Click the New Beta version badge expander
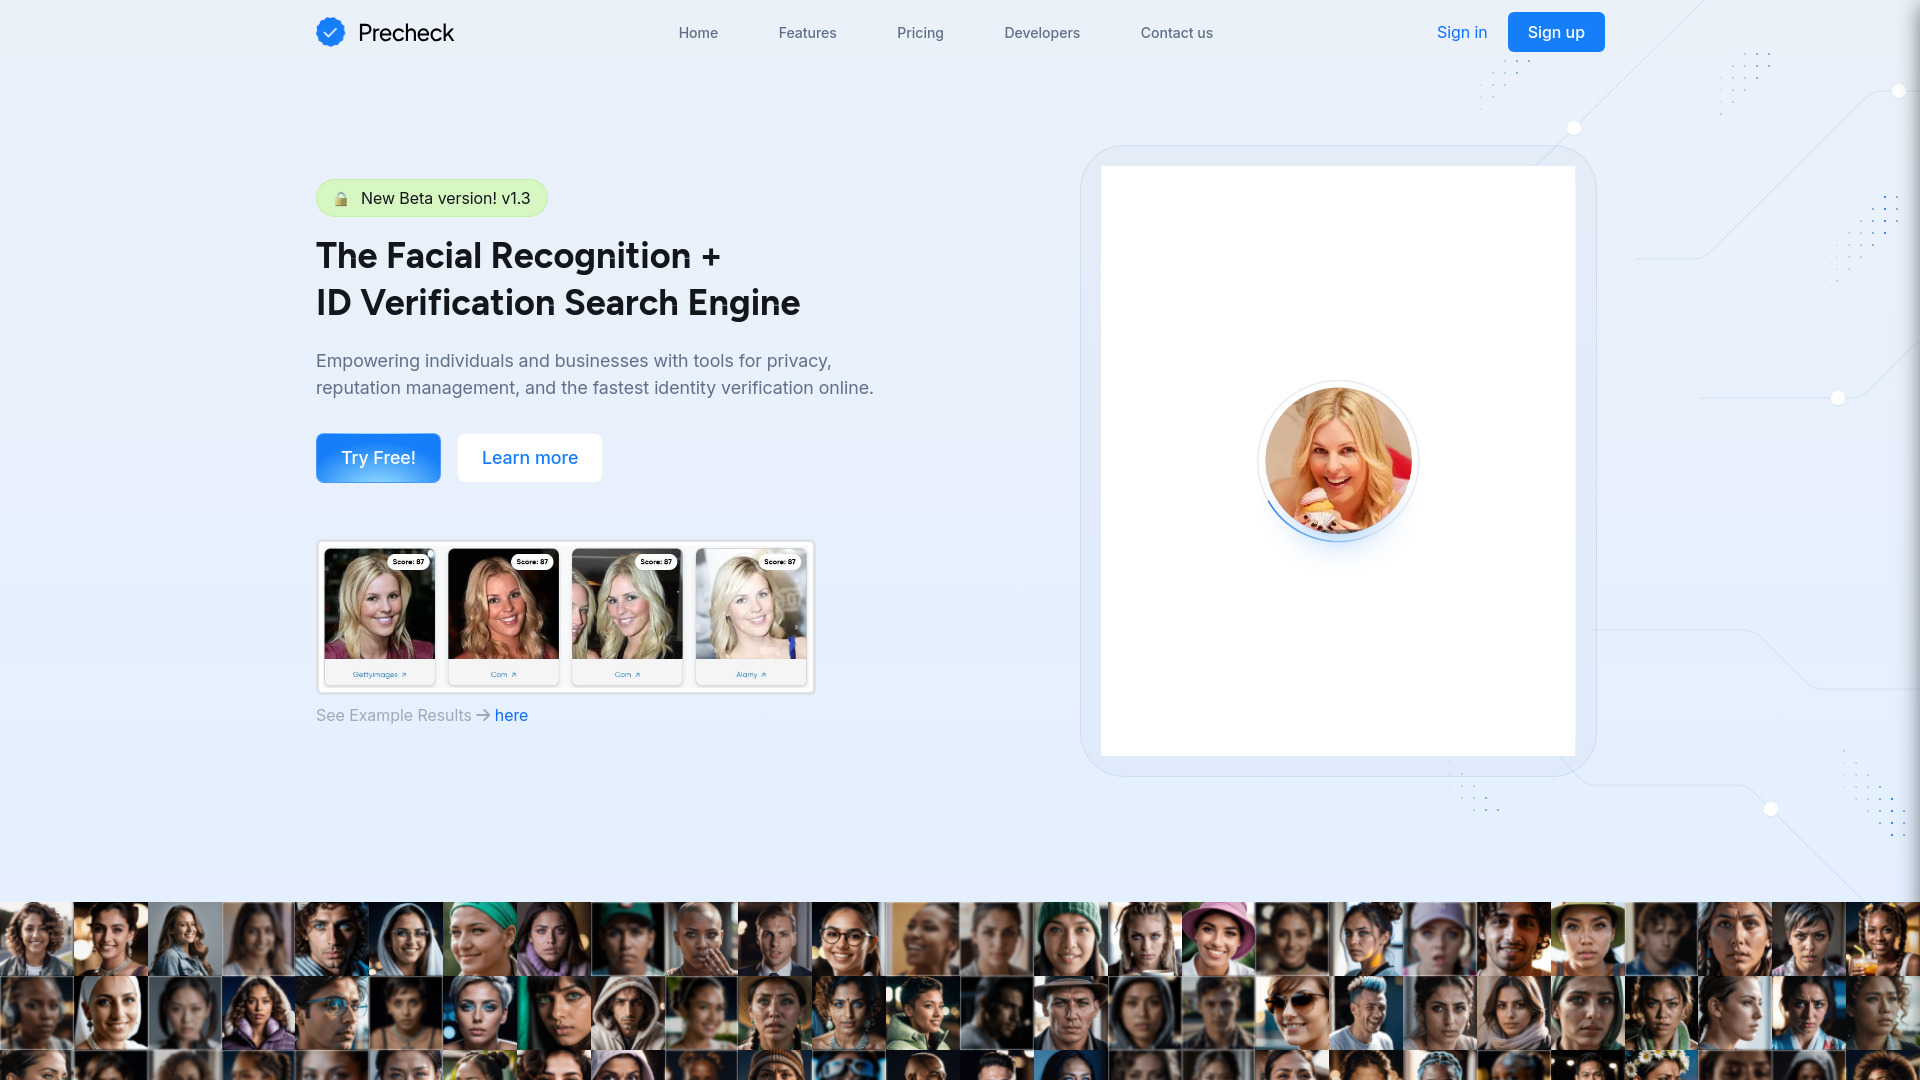Viewport: 1920px width, 1080px height. click(431, 198)
